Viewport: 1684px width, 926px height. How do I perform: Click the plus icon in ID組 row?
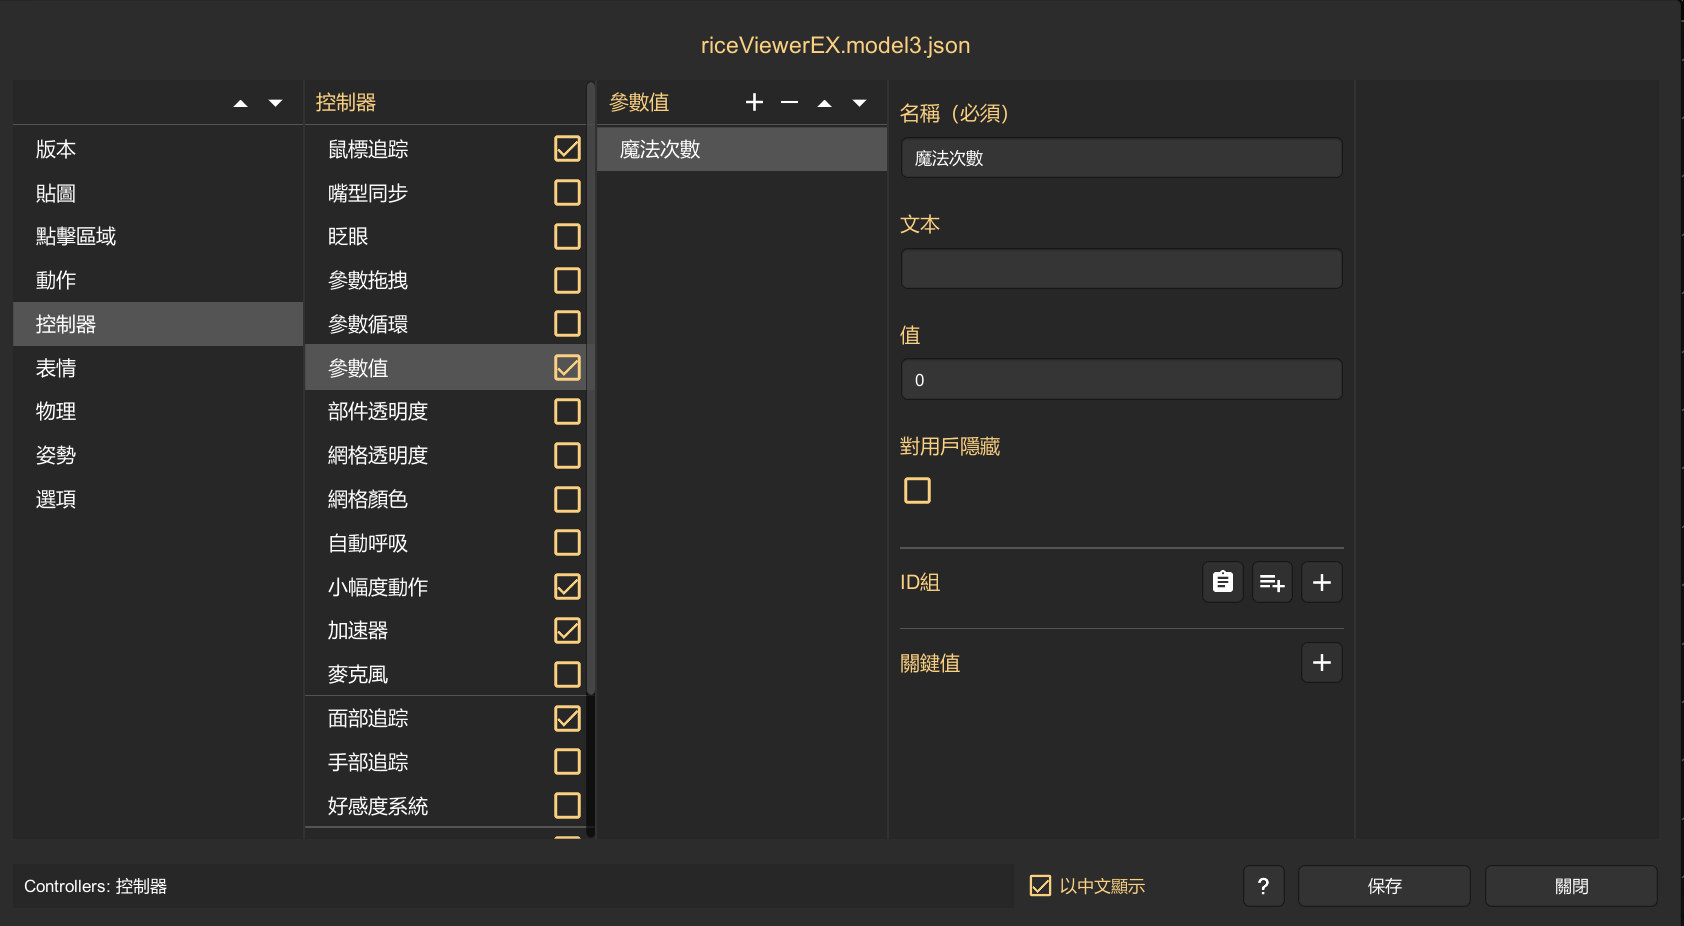click(x=1321, y=582)
